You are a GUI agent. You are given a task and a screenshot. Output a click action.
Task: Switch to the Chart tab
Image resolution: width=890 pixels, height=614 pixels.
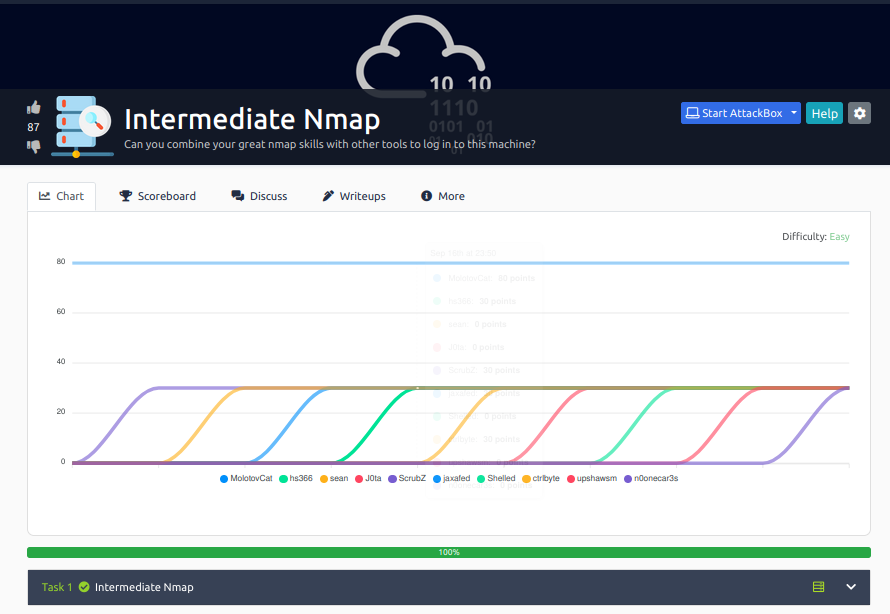60,195
